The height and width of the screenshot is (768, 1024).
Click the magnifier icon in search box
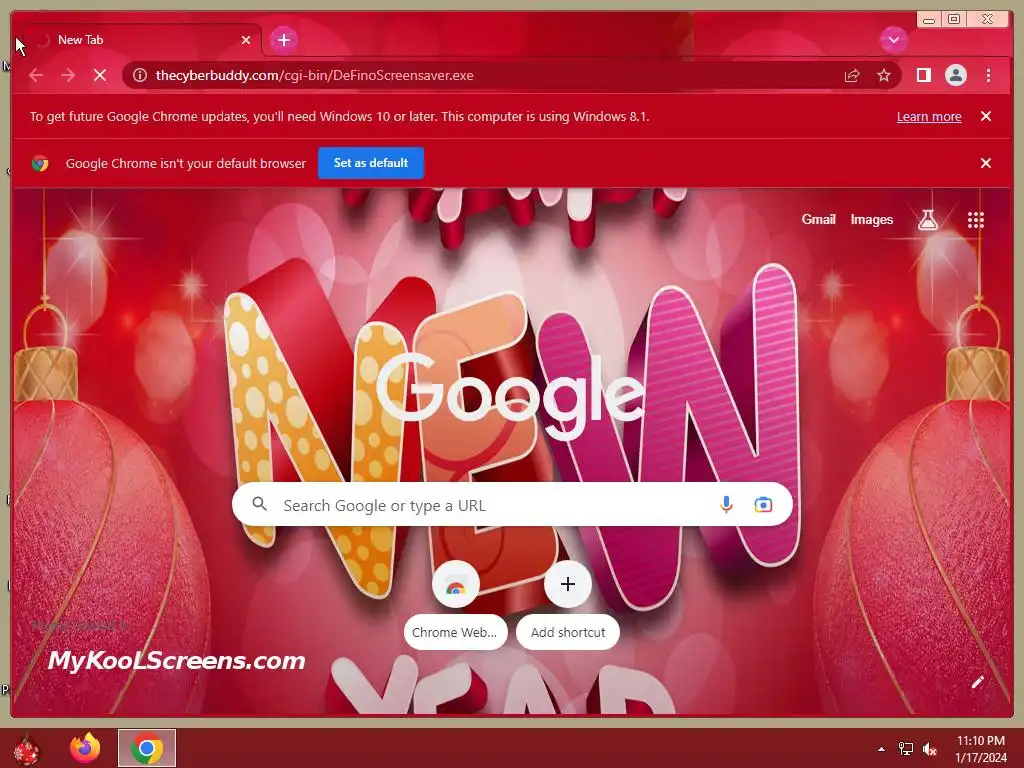click(x=259, y=504)
